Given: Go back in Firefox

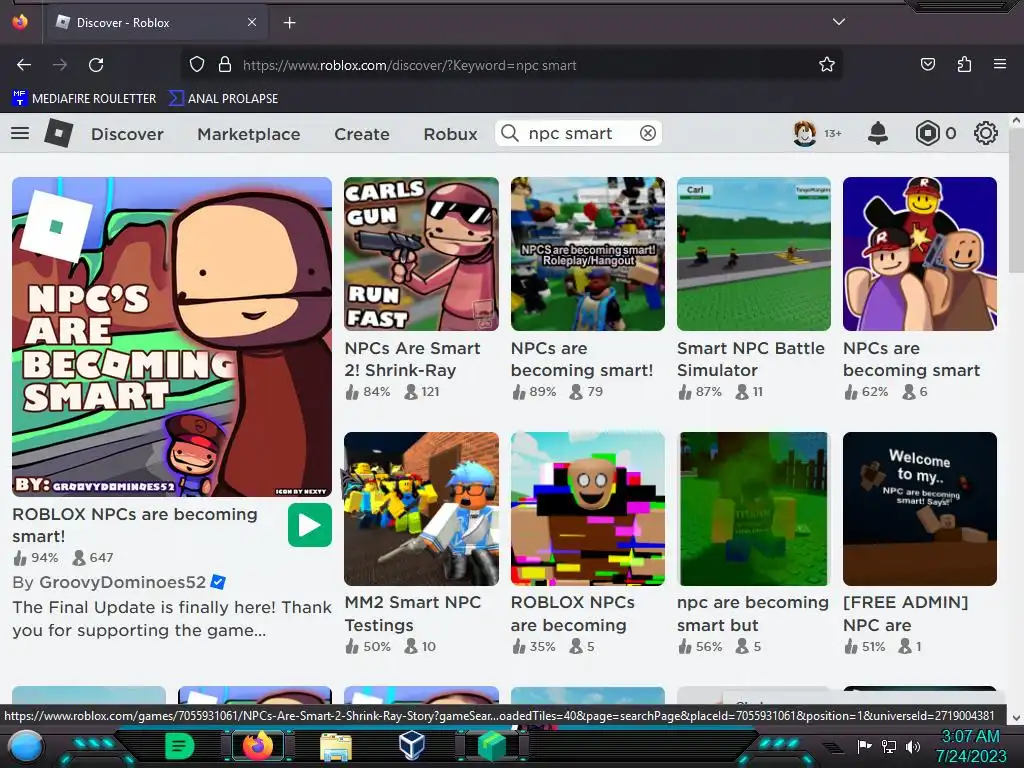Looking at the screenshot, I should click(x=24, y=65).
